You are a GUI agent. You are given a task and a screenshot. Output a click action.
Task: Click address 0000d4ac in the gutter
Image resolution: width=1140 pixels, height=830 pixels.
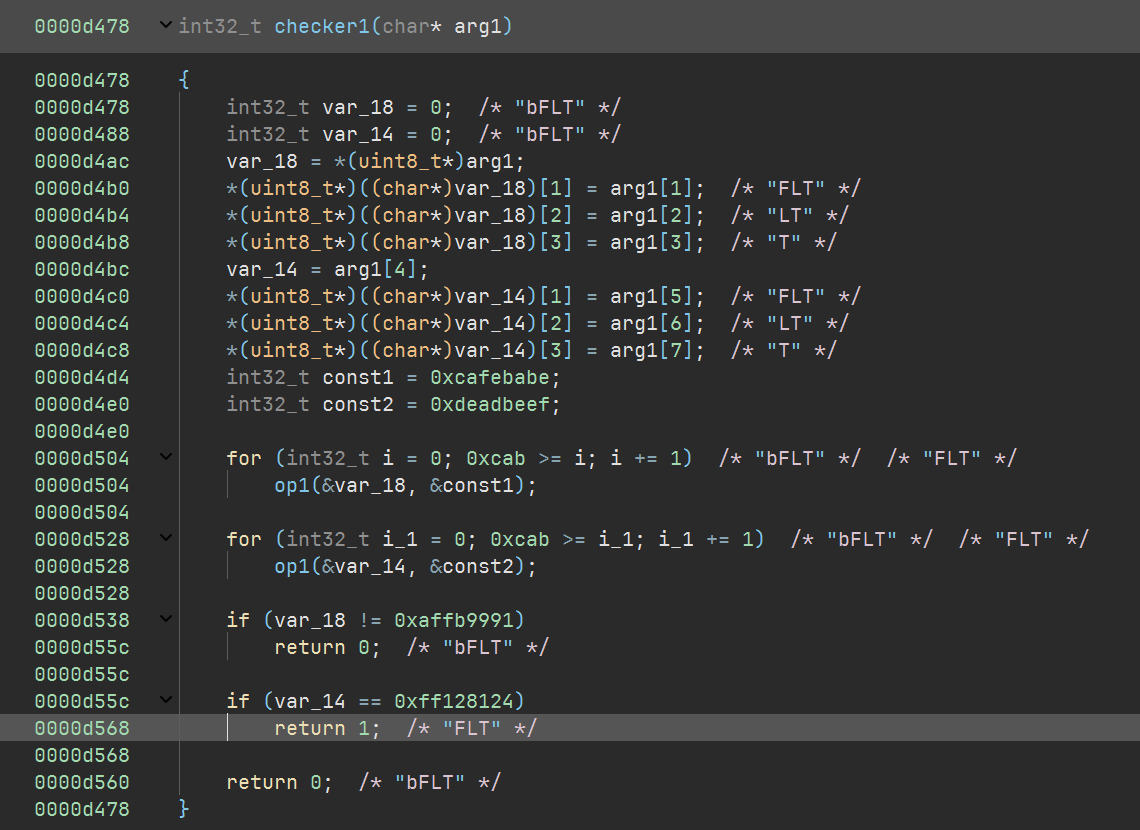pyautogui.click(x=82, y=161)
